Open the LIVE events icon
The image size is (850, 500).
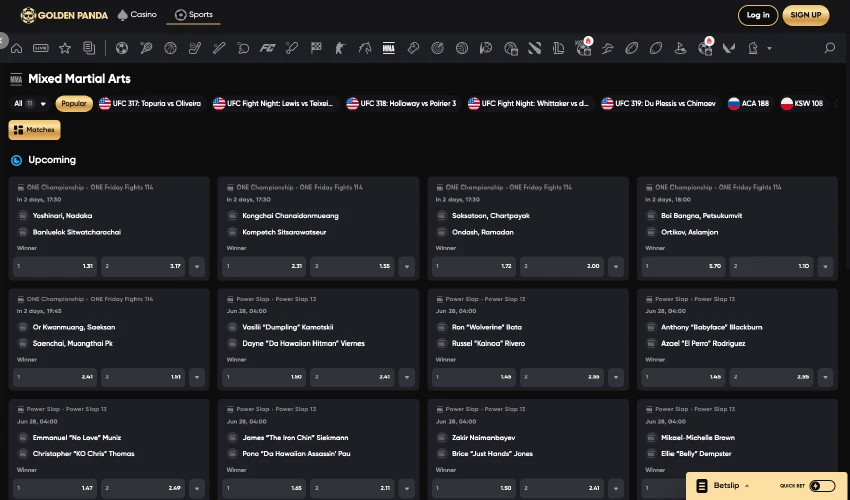point(41,48)
